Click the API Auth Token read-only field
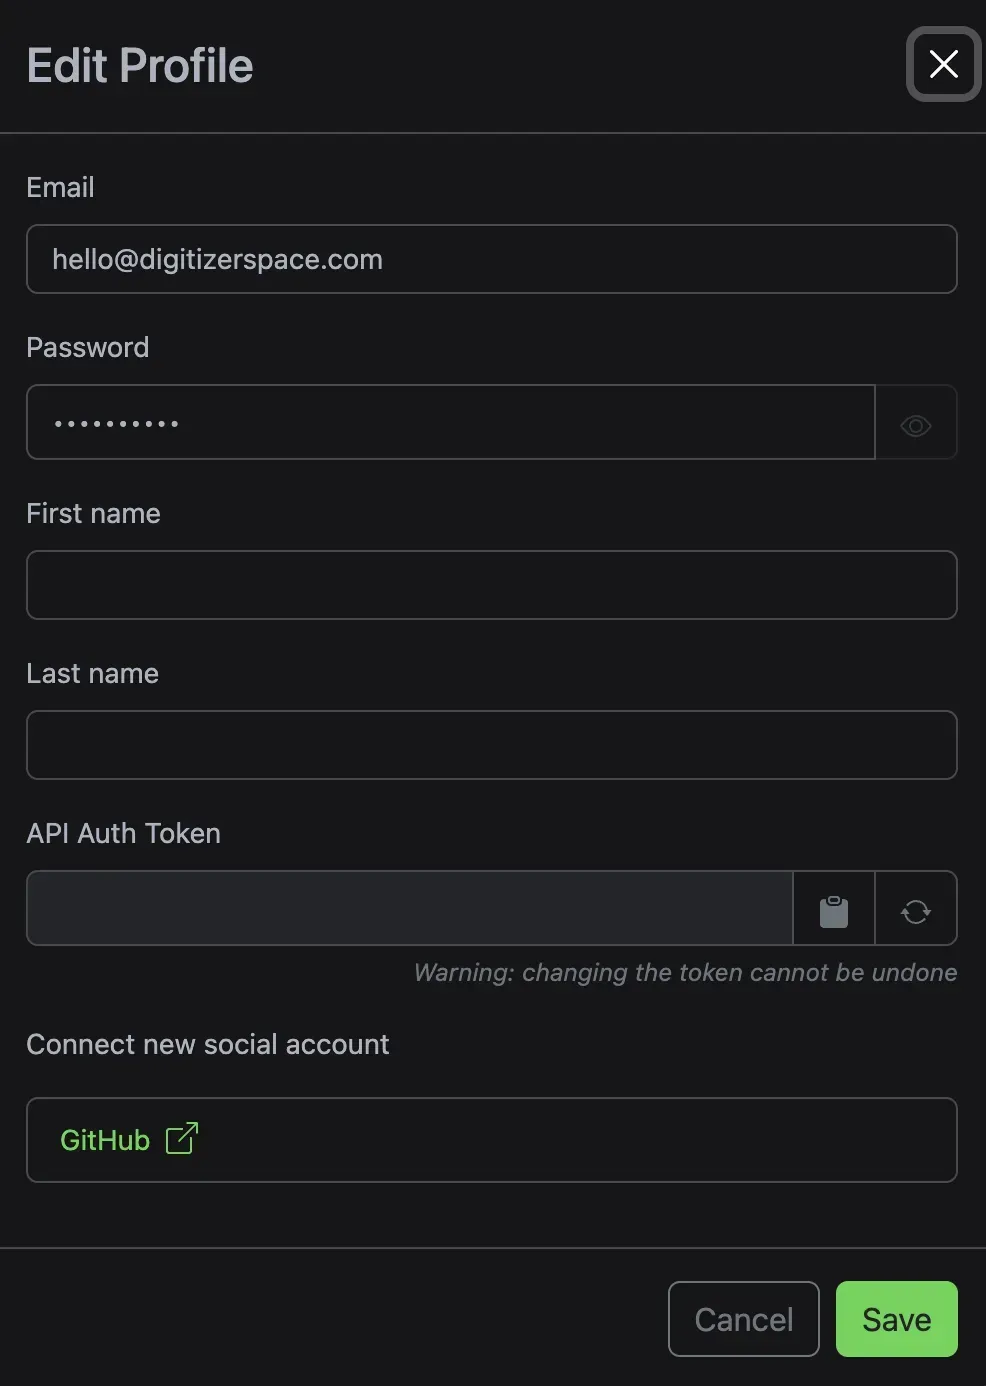Screen dimensions: 986x1386 [410, 908]
